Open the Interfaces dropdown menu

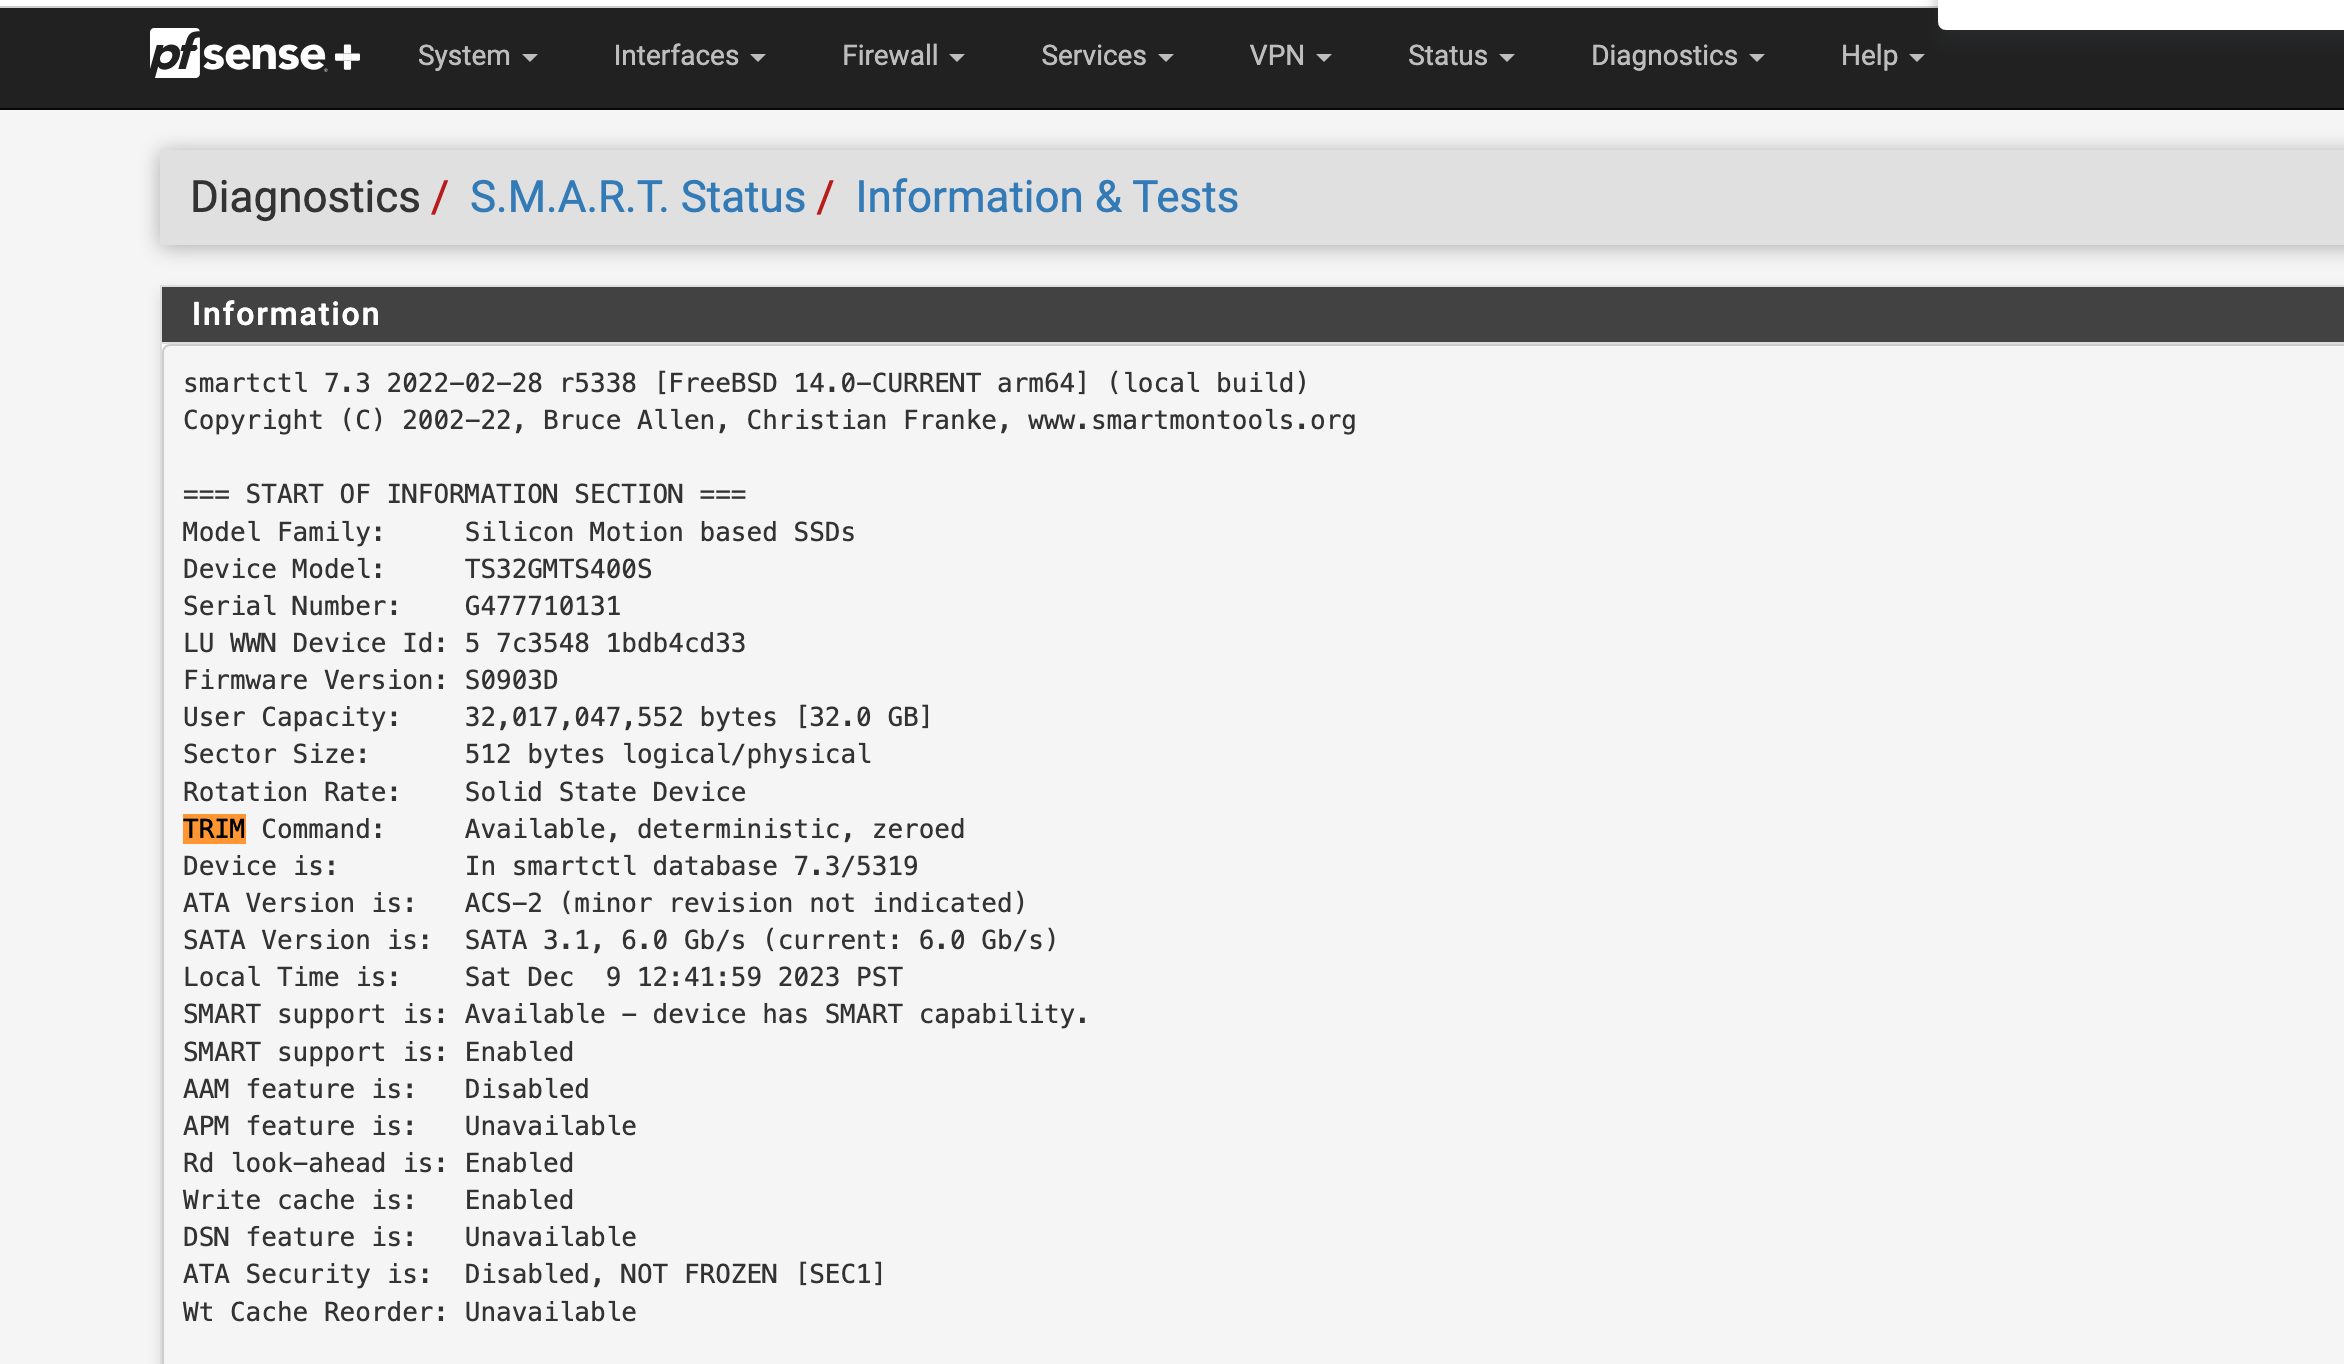pyautogui.click(x=688, y=55)
